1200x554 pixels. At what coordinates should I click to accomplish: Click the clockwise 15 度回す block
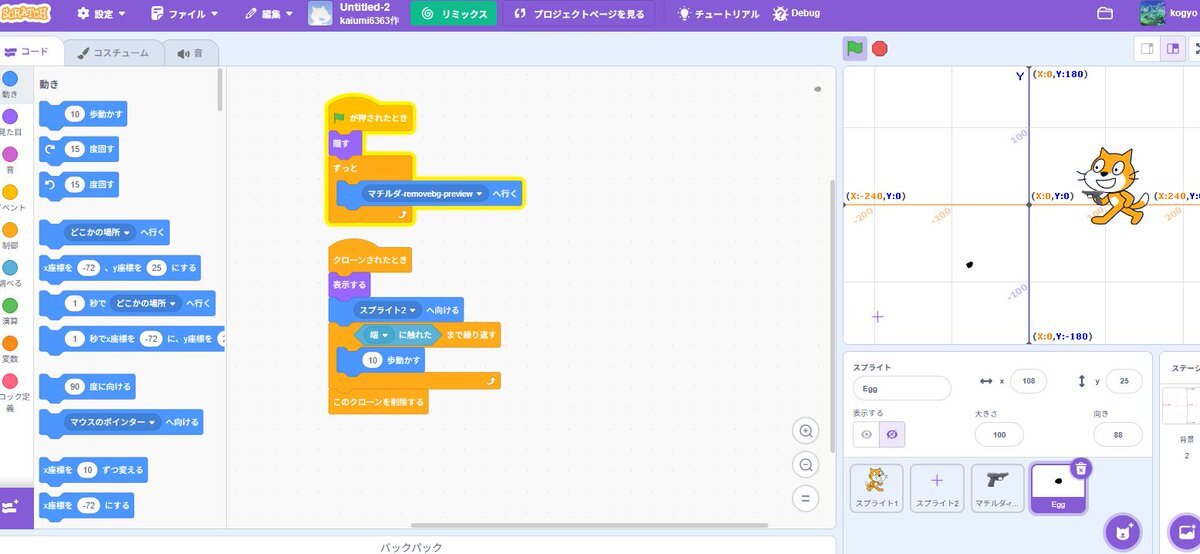[x=79, y=150]
